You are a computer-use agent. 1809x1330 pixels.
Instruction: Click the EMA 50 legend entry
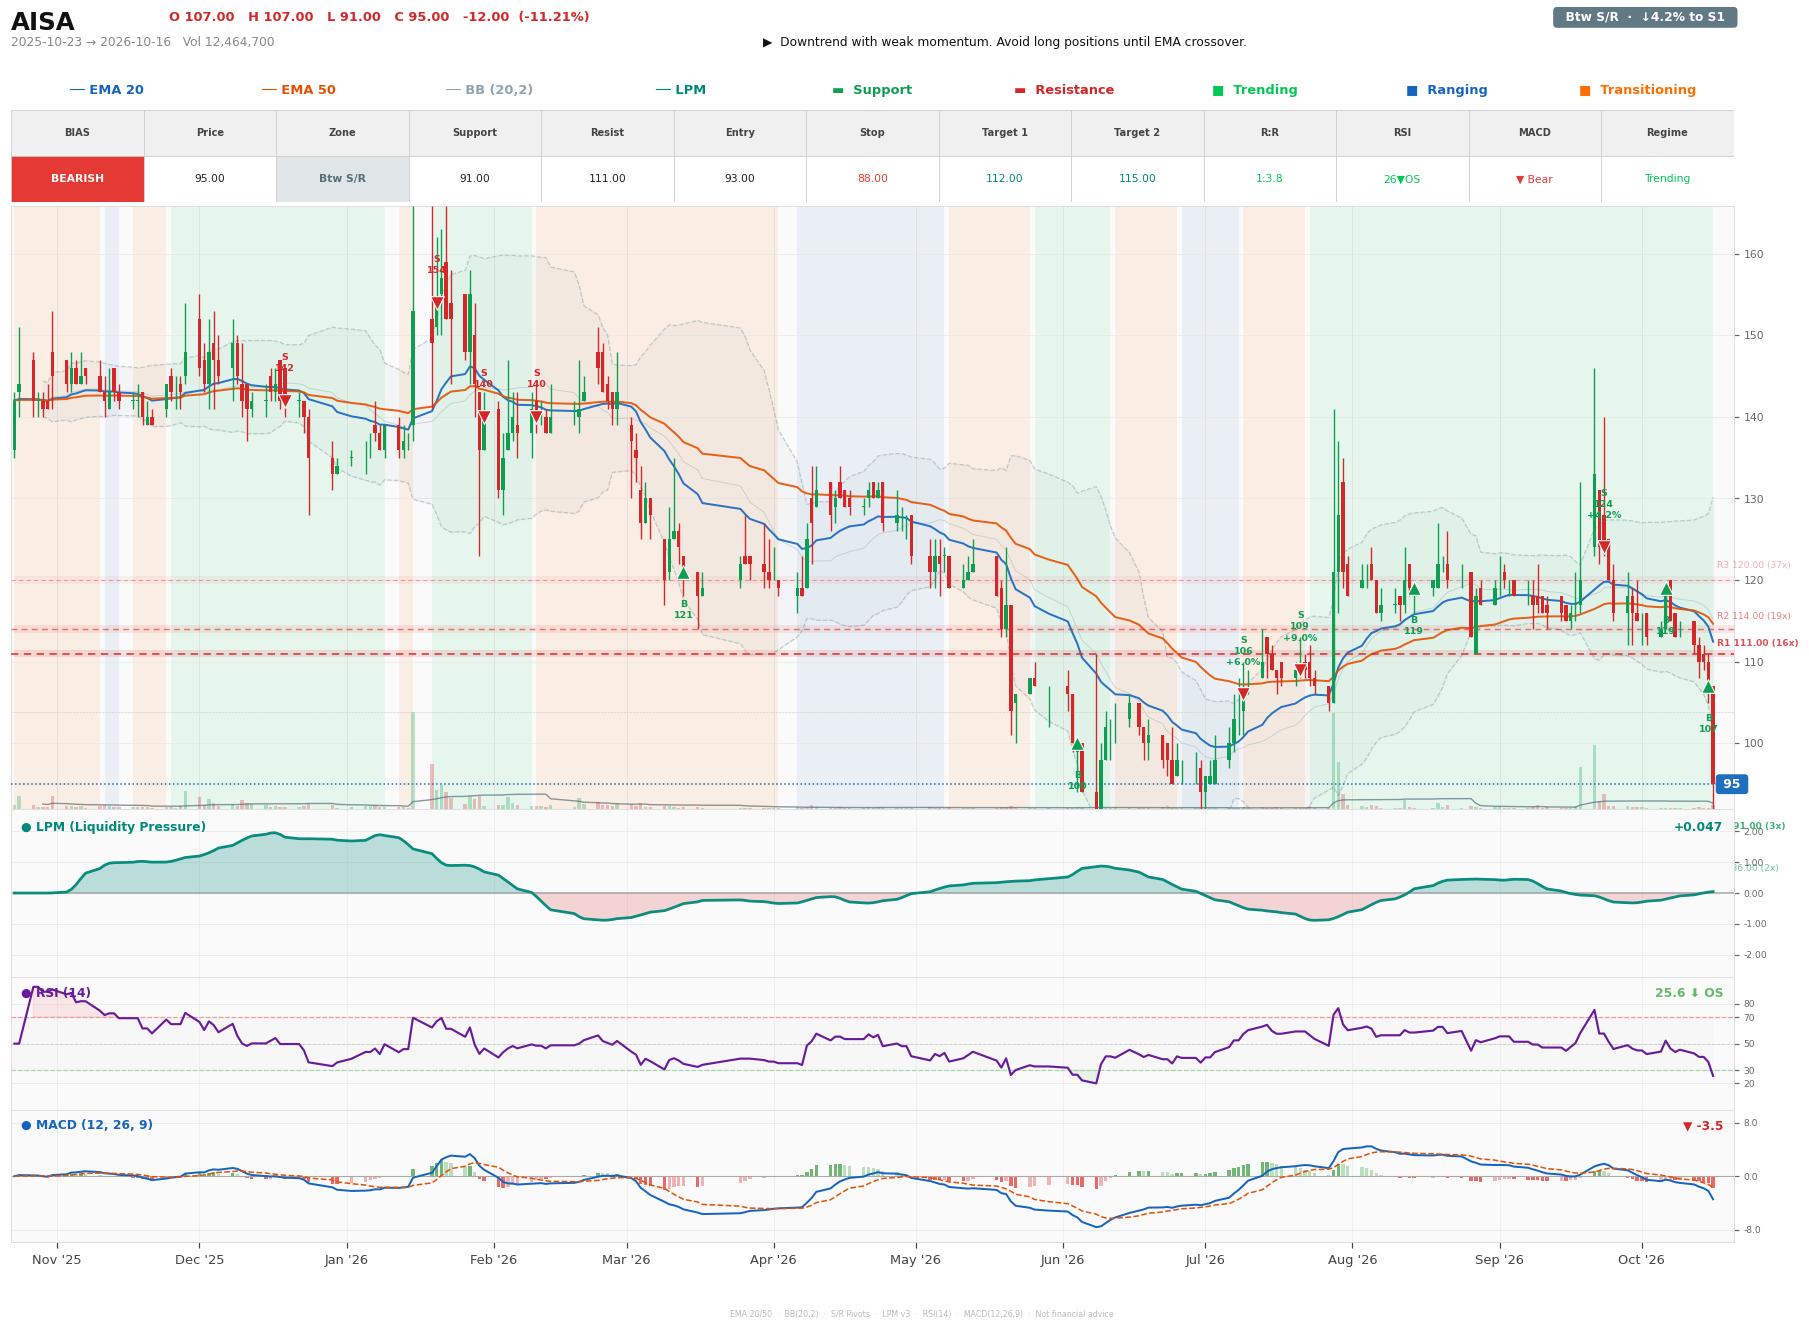coord(298,90)
